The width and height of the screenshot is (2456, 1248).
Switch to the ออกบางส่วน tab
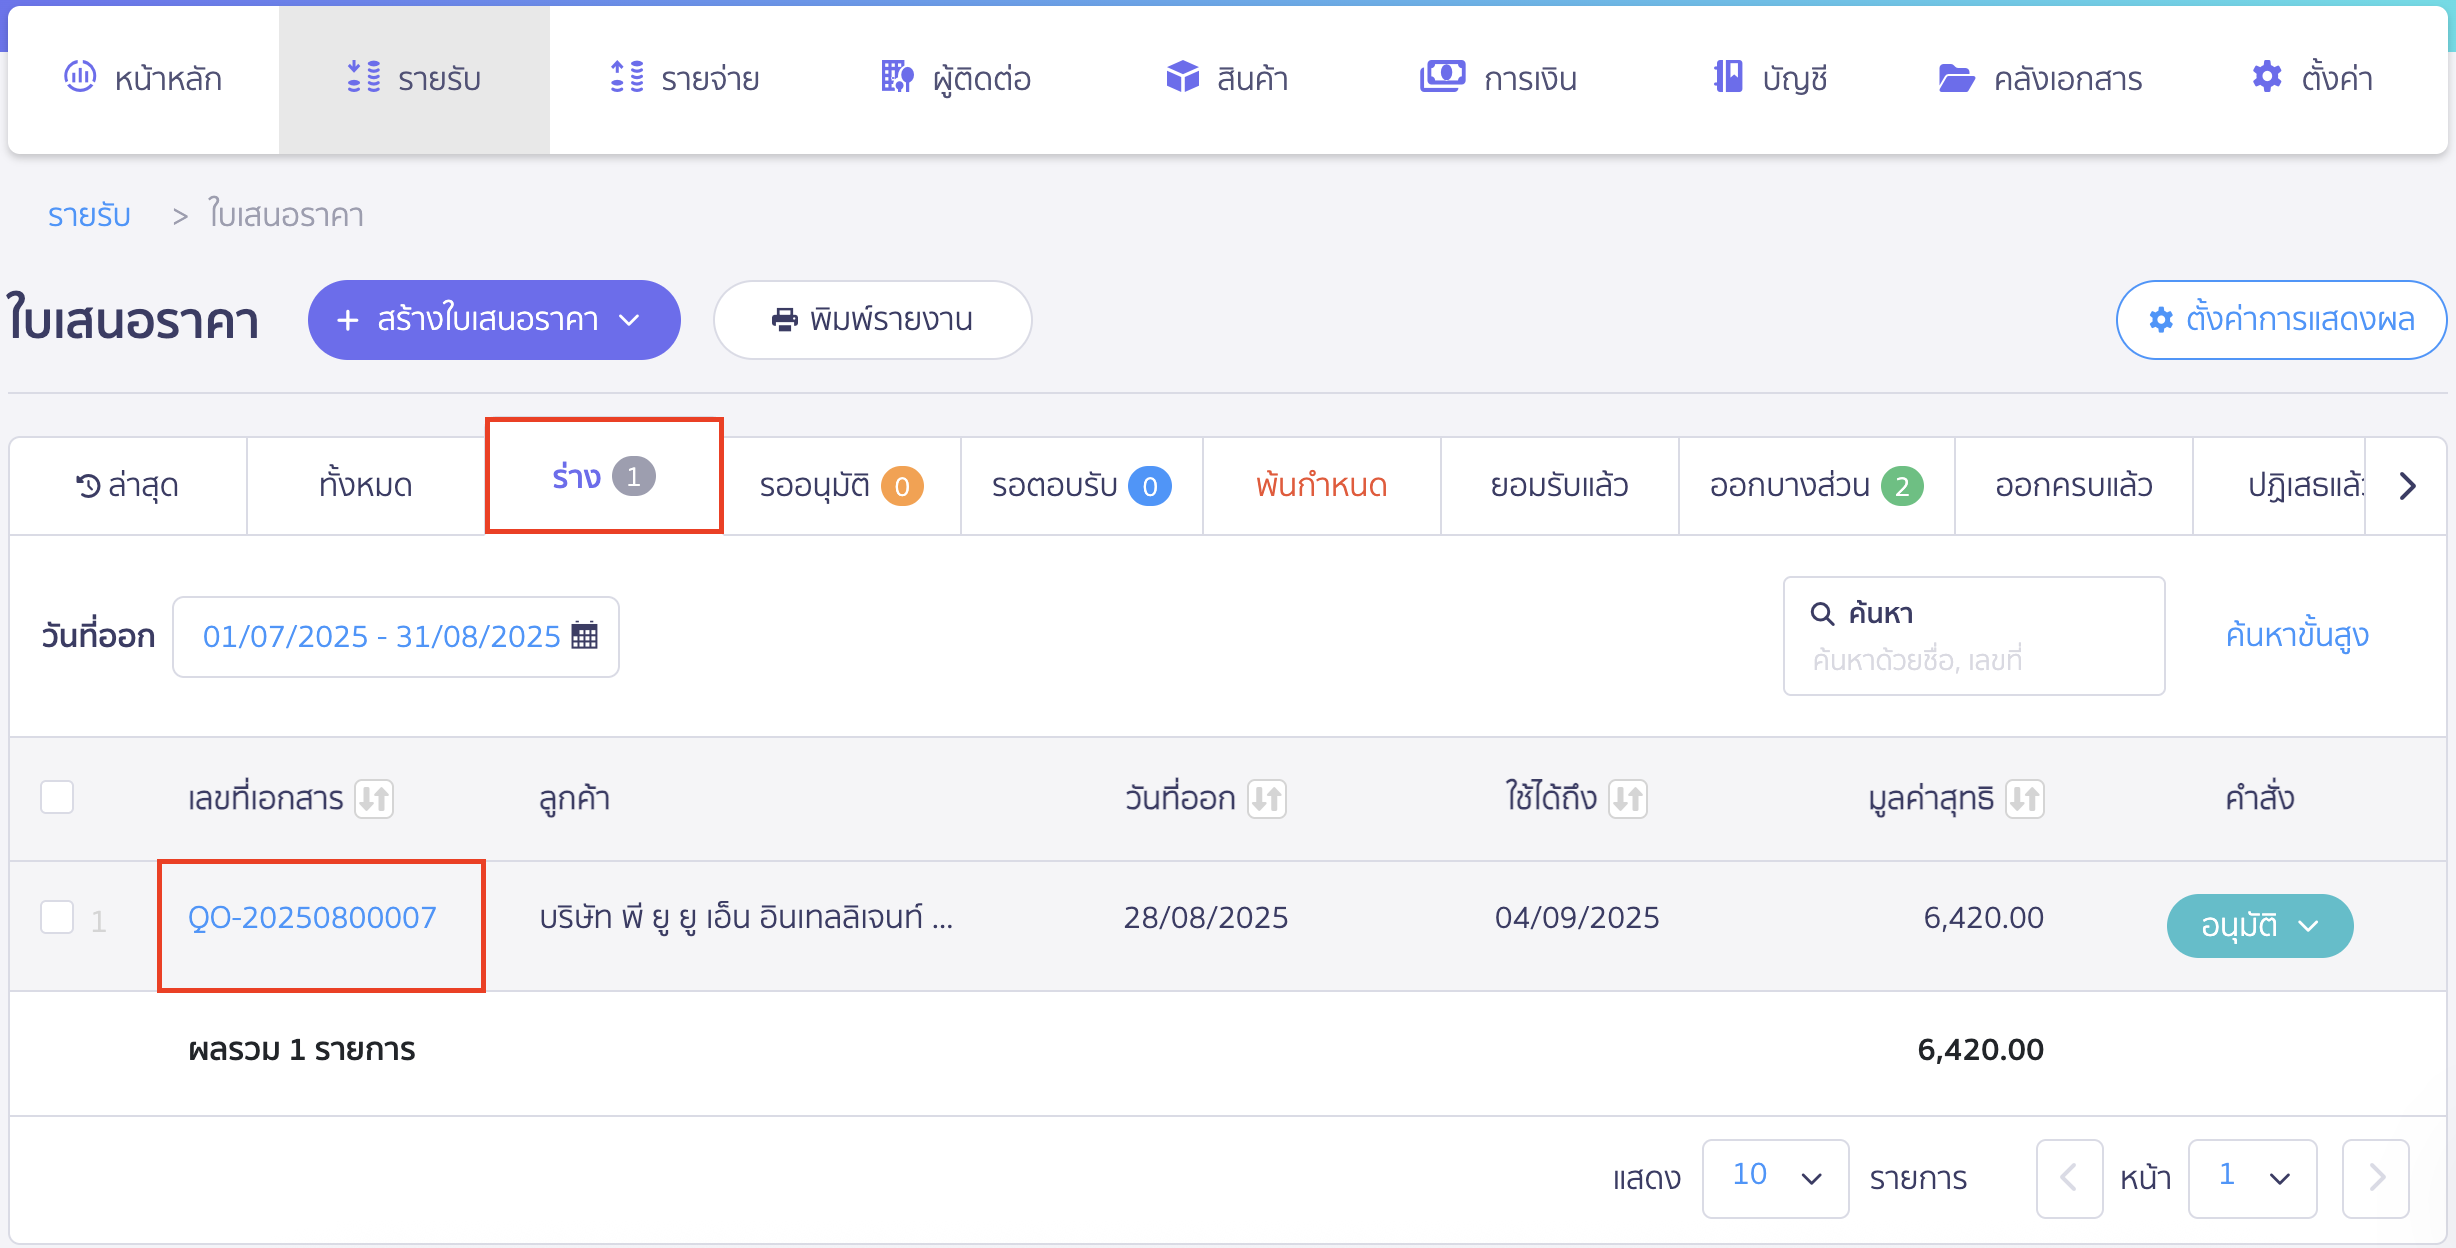point(1817,486)
